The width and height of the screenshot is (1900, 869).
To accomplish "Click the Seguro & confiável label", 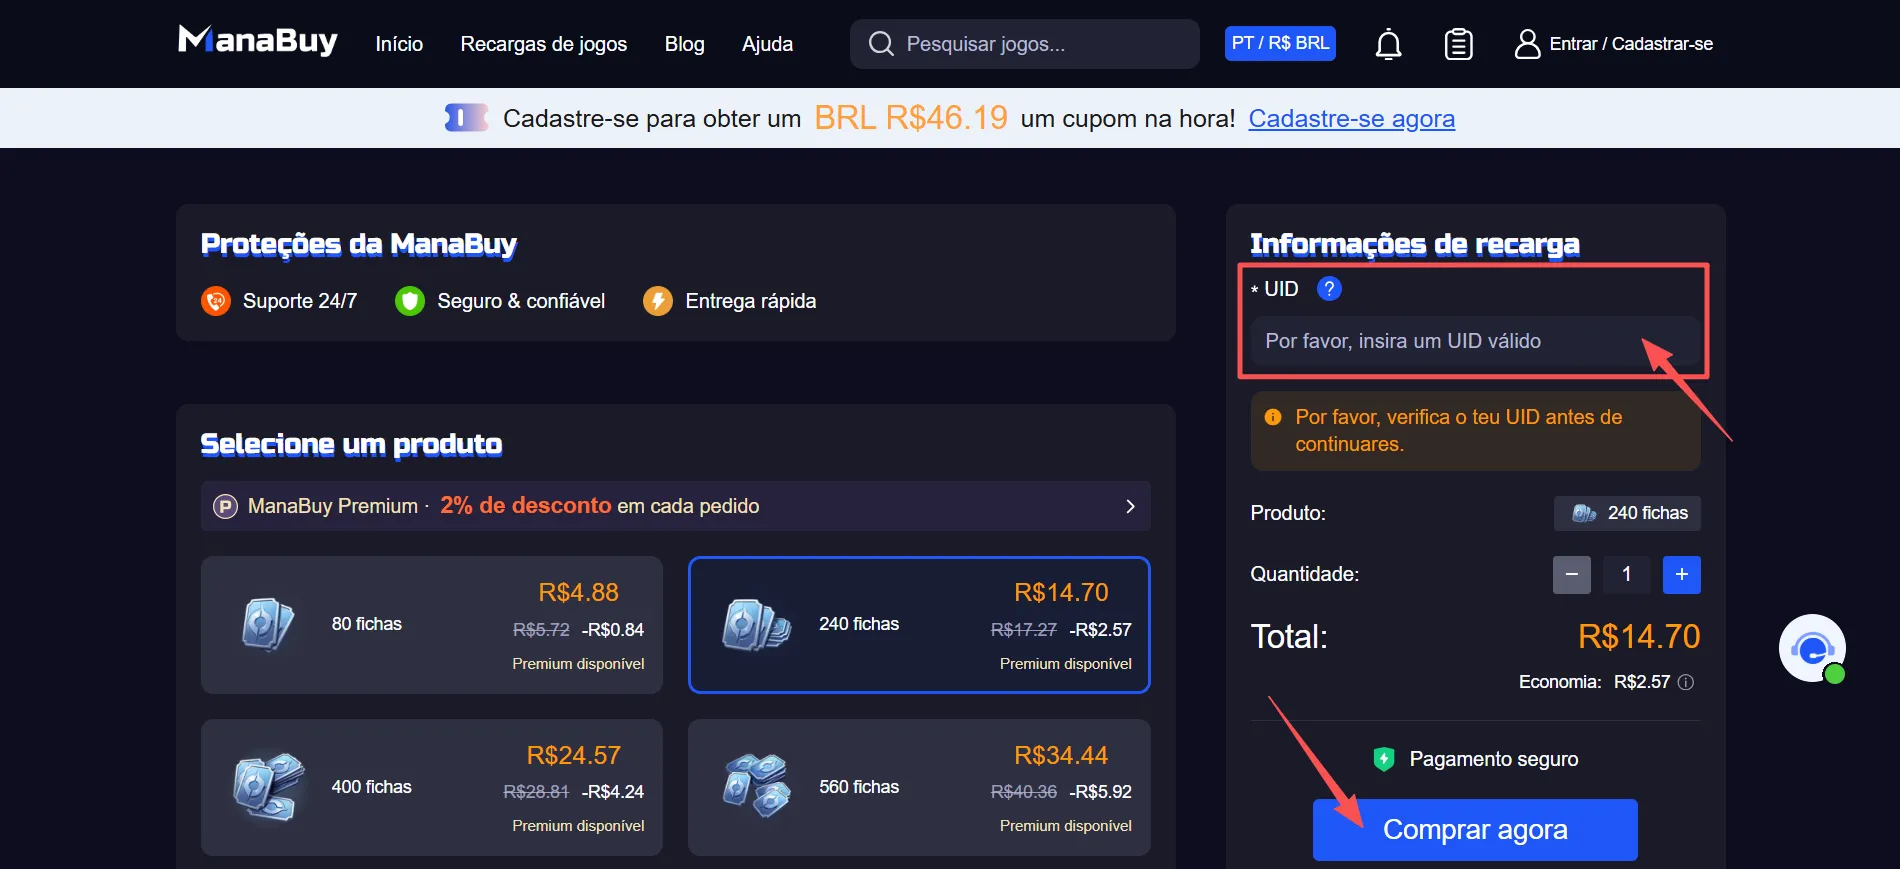I will (x=521, y=301).
